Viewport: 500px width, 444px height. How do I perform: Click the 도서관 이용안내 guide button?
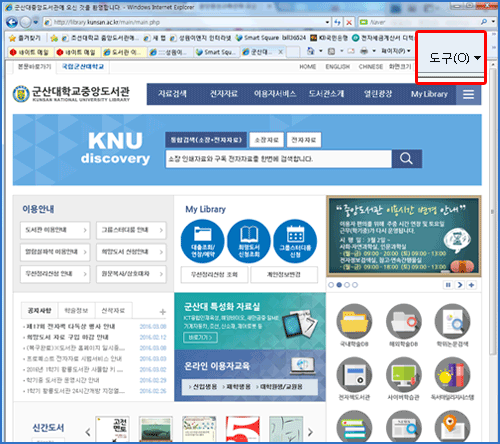(55, 230)
